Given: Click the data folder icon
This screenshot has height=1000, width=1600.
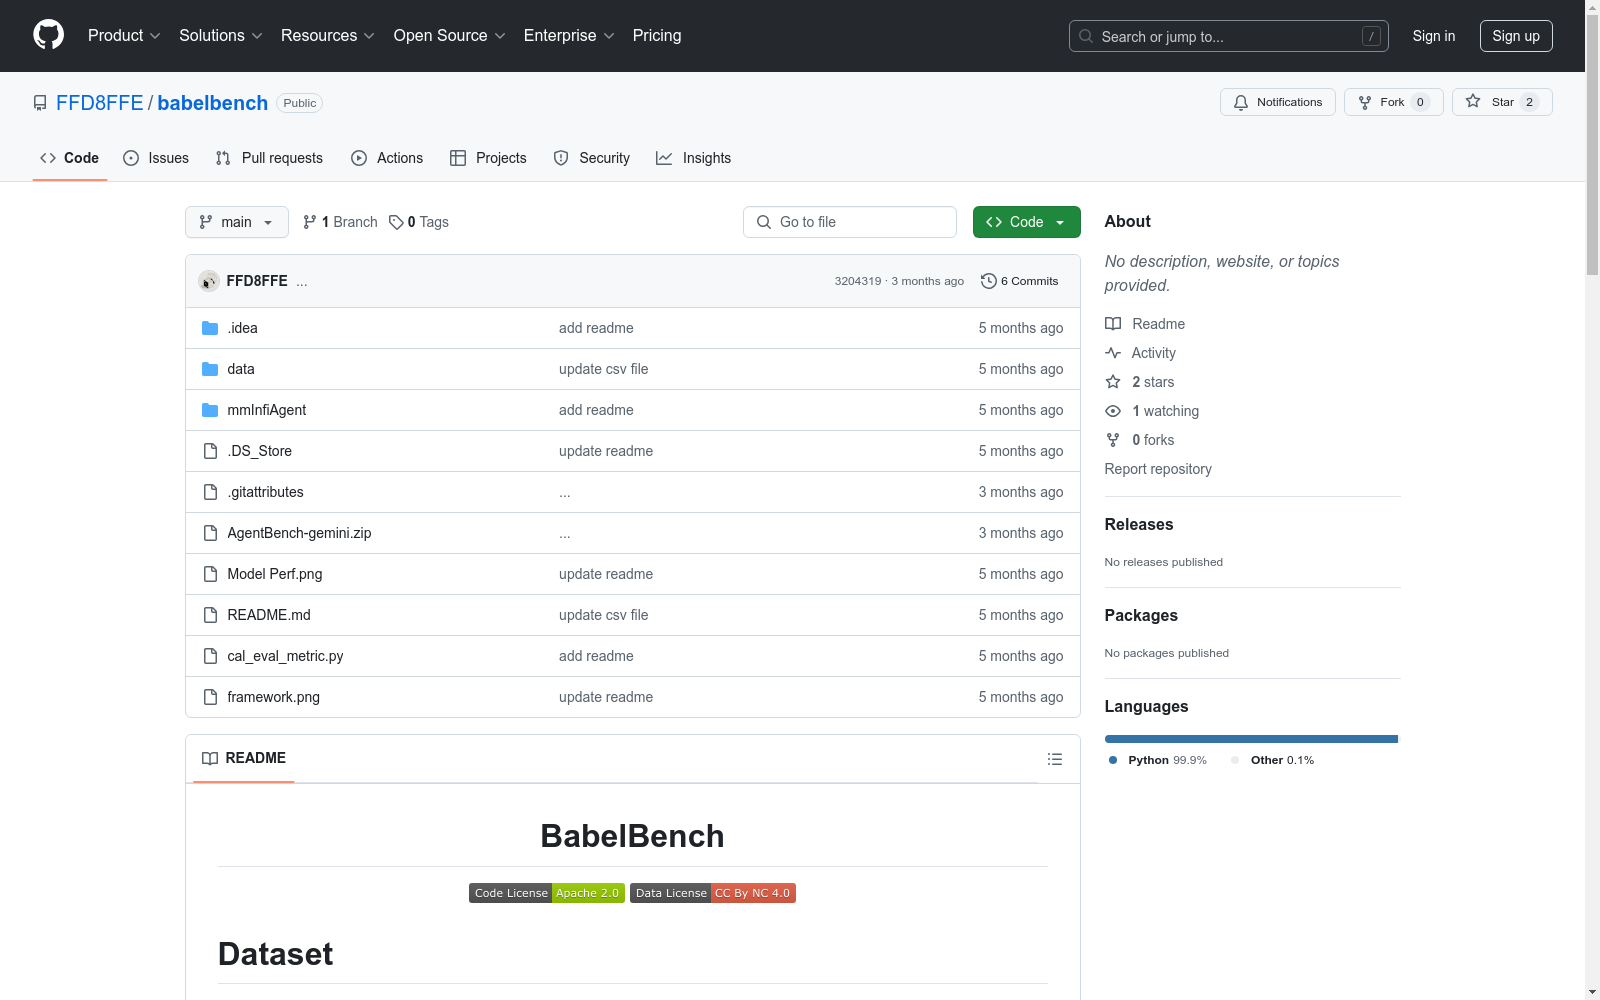Looking at the screenshot, I should coord(210,369).
